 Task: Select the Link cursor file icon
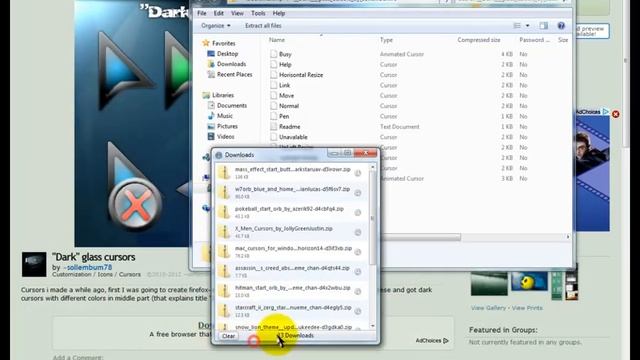click(273, 85)
